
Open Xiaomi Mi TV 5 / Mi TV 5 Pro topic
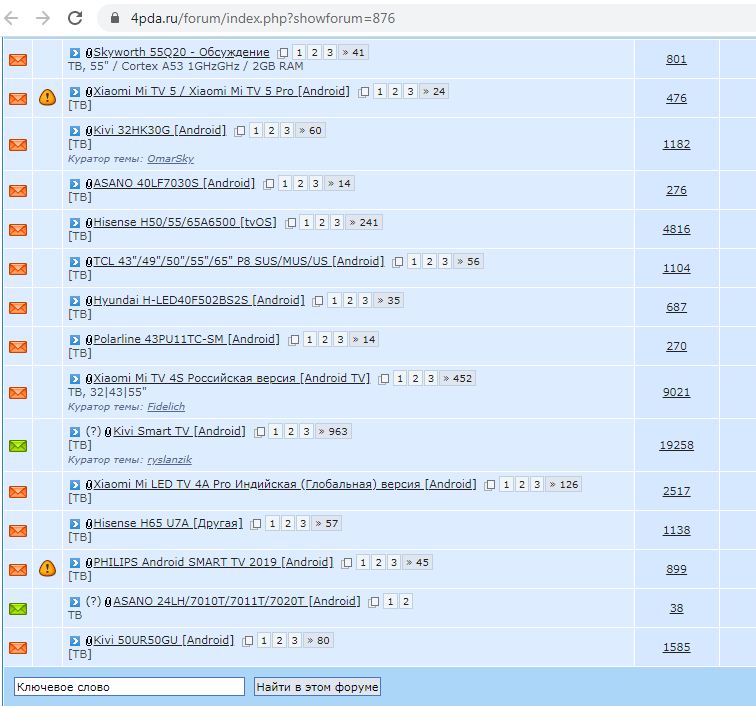221,91
